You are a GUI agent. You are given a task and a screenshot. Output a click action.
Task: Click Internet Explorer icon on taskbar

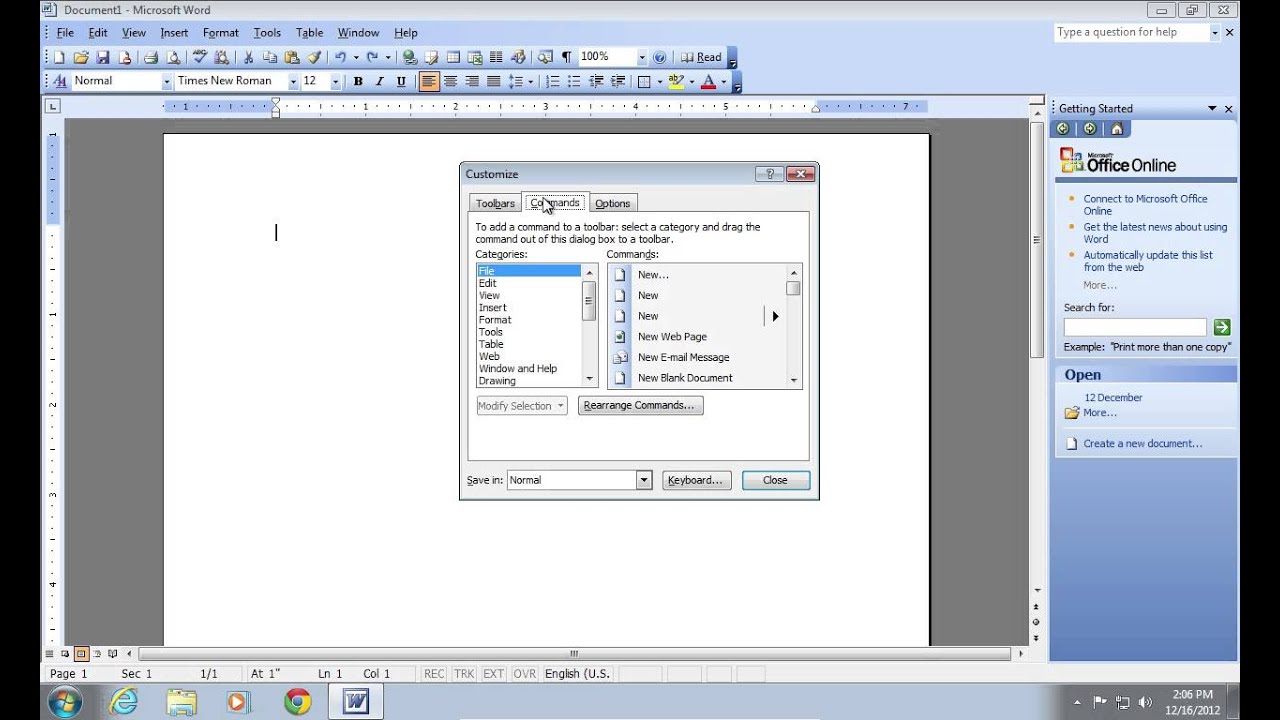click(123, 702)
